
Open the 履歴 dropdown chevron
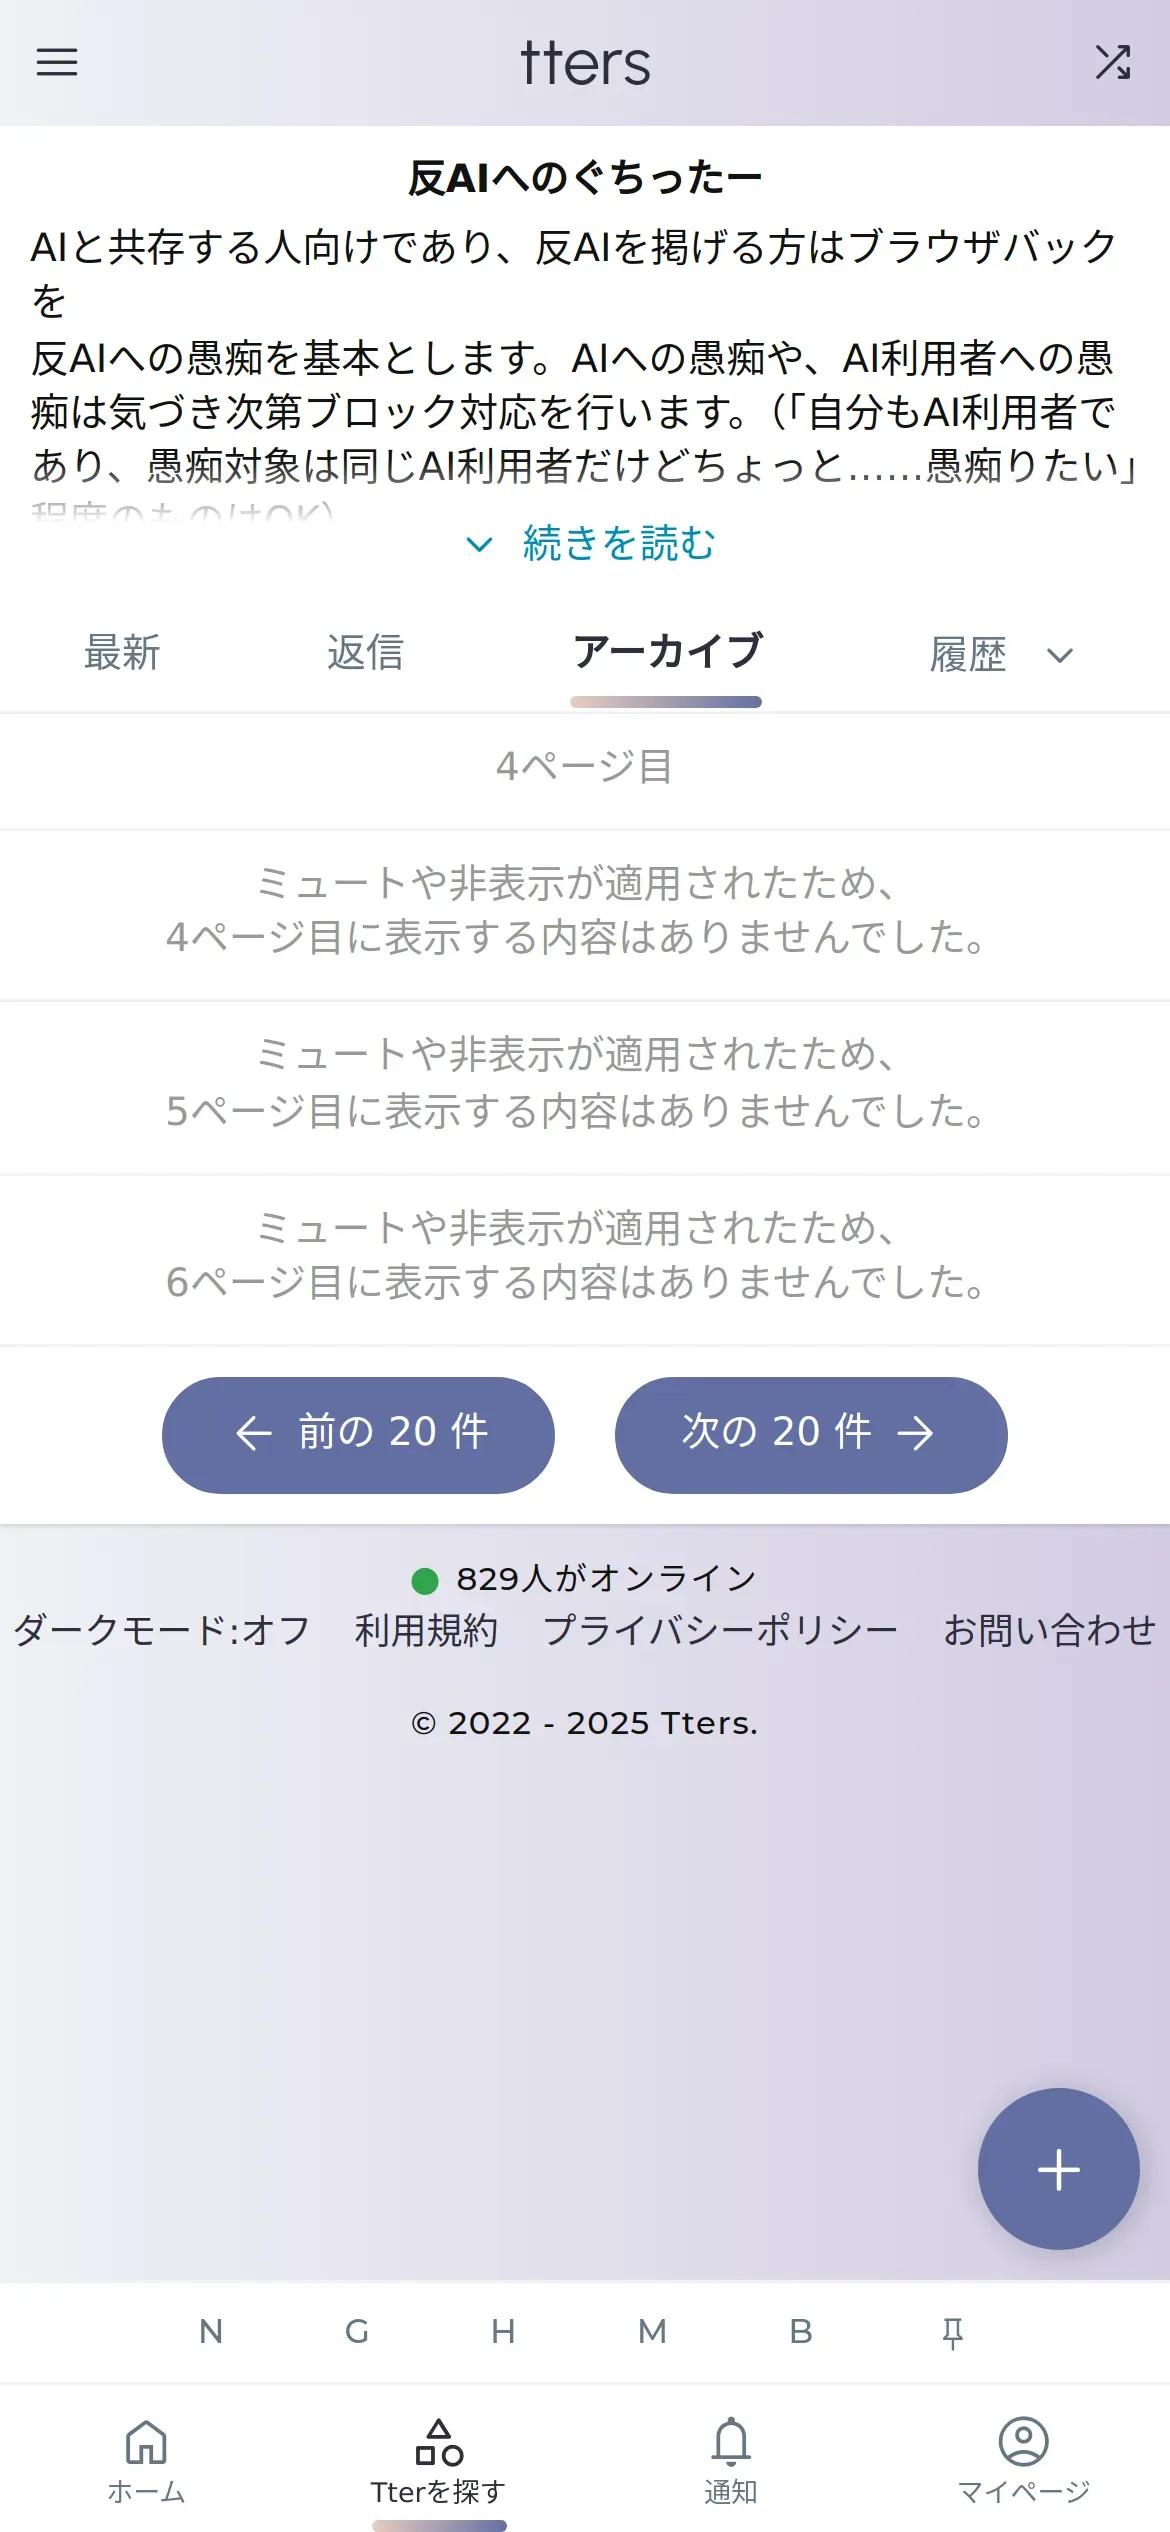click(x=1060, y=656)
